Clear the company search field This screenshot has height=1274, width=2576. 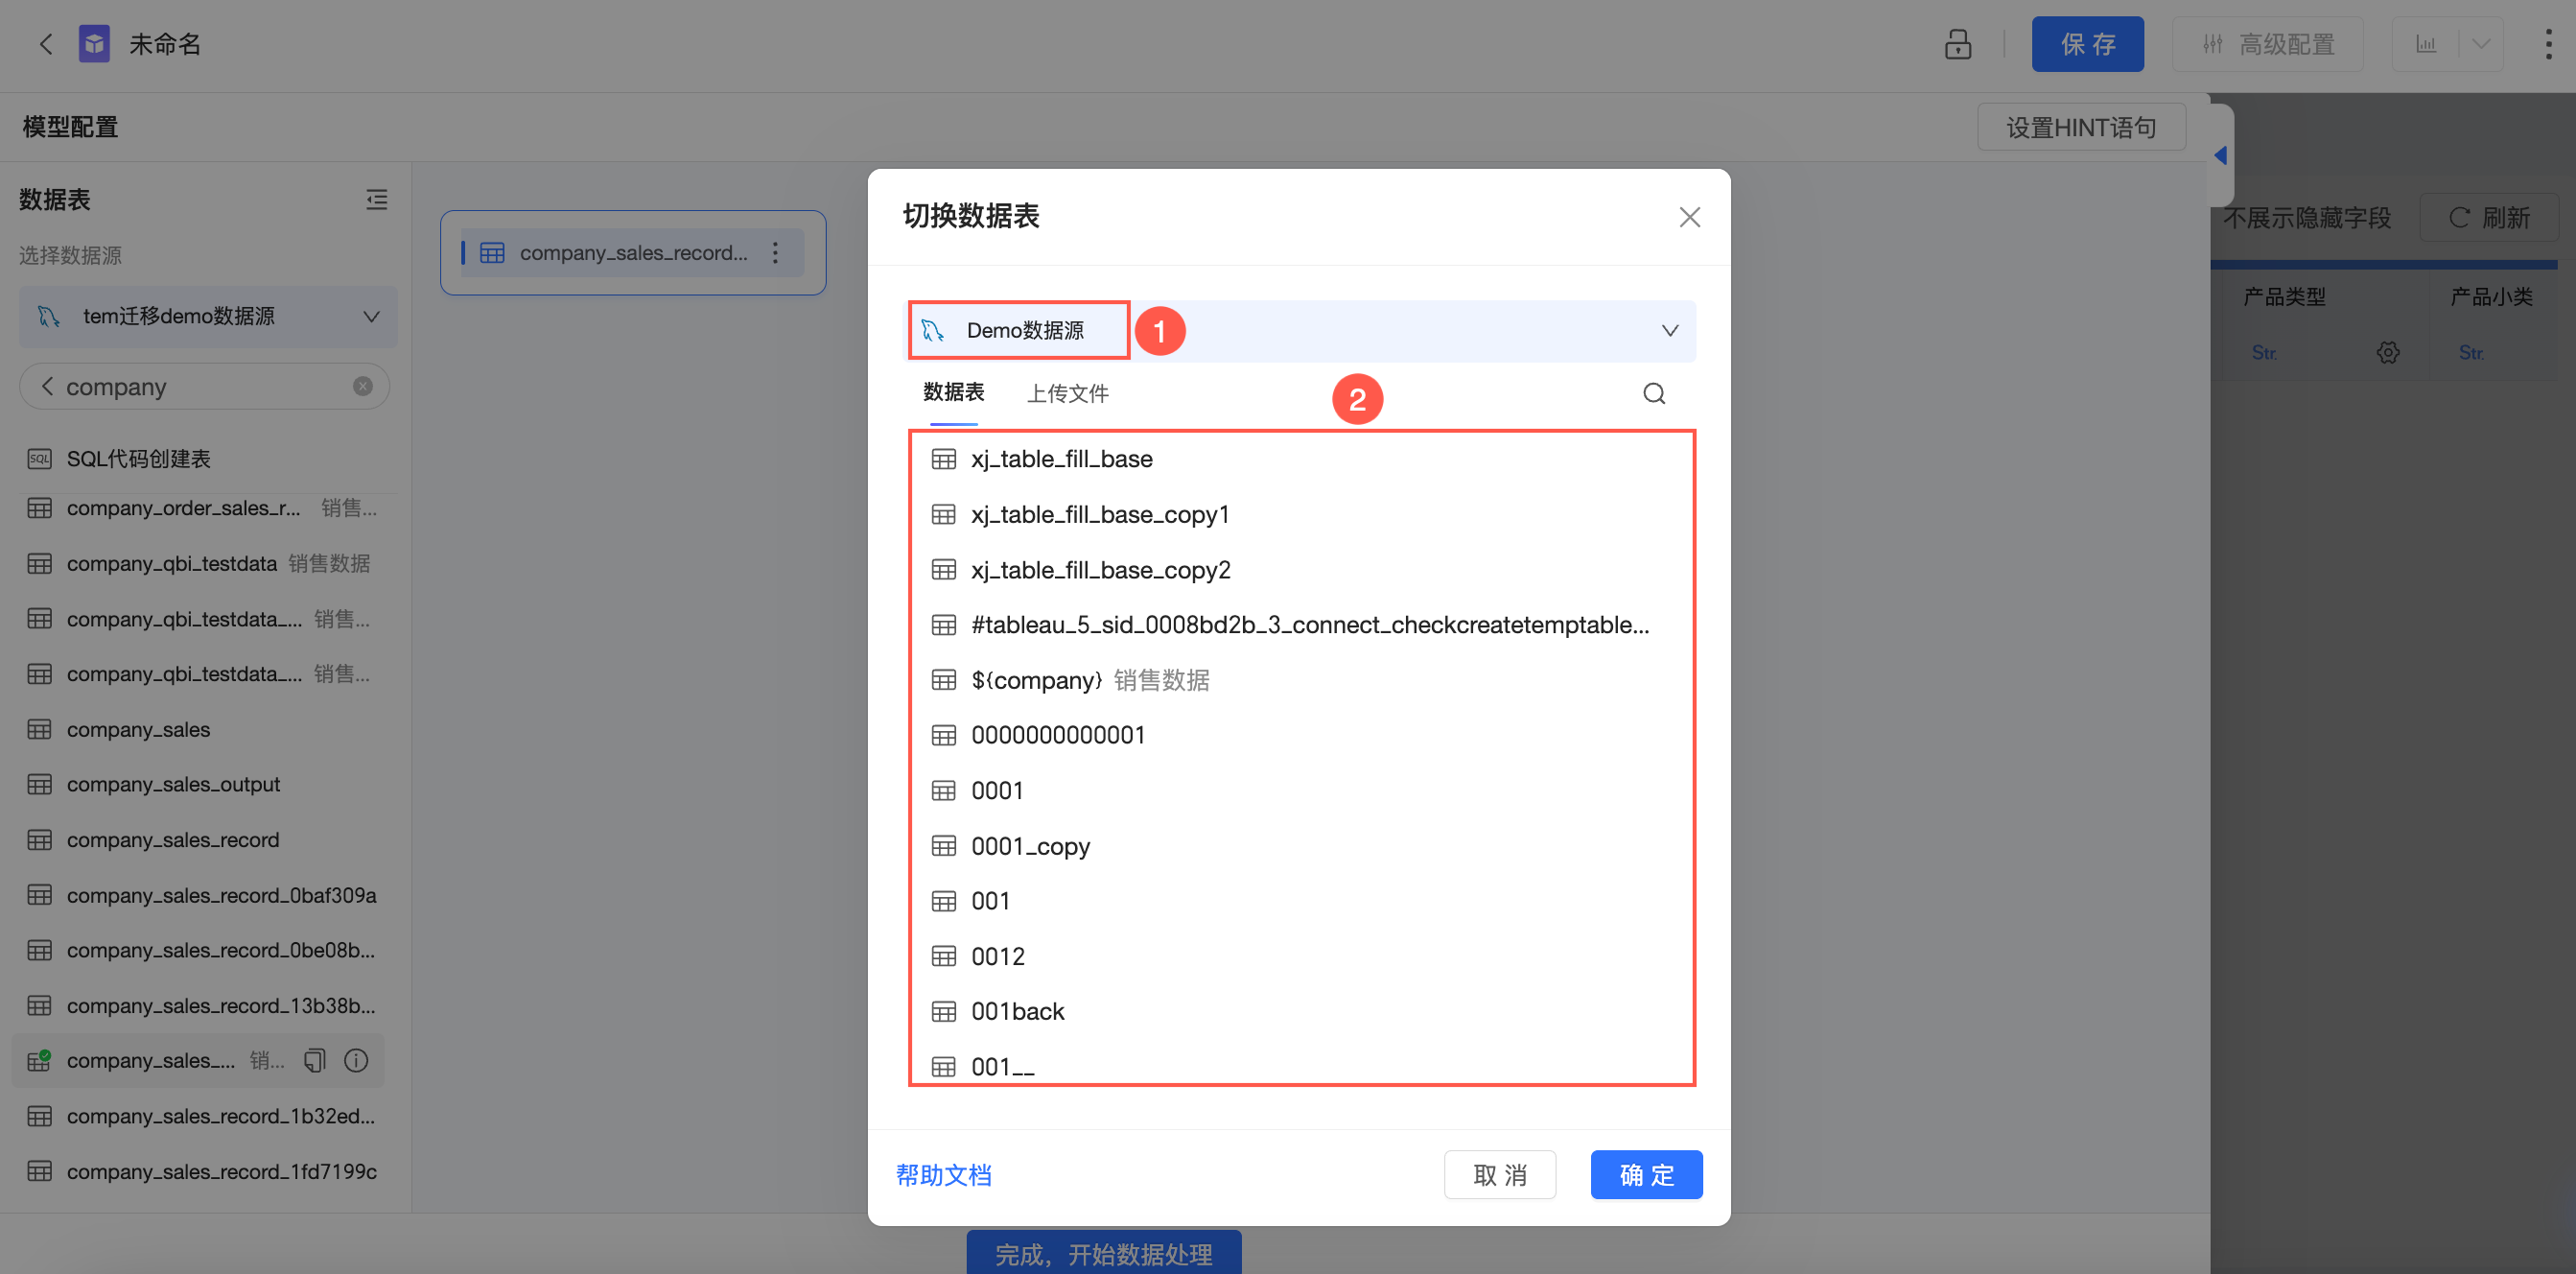pos(363,386)
